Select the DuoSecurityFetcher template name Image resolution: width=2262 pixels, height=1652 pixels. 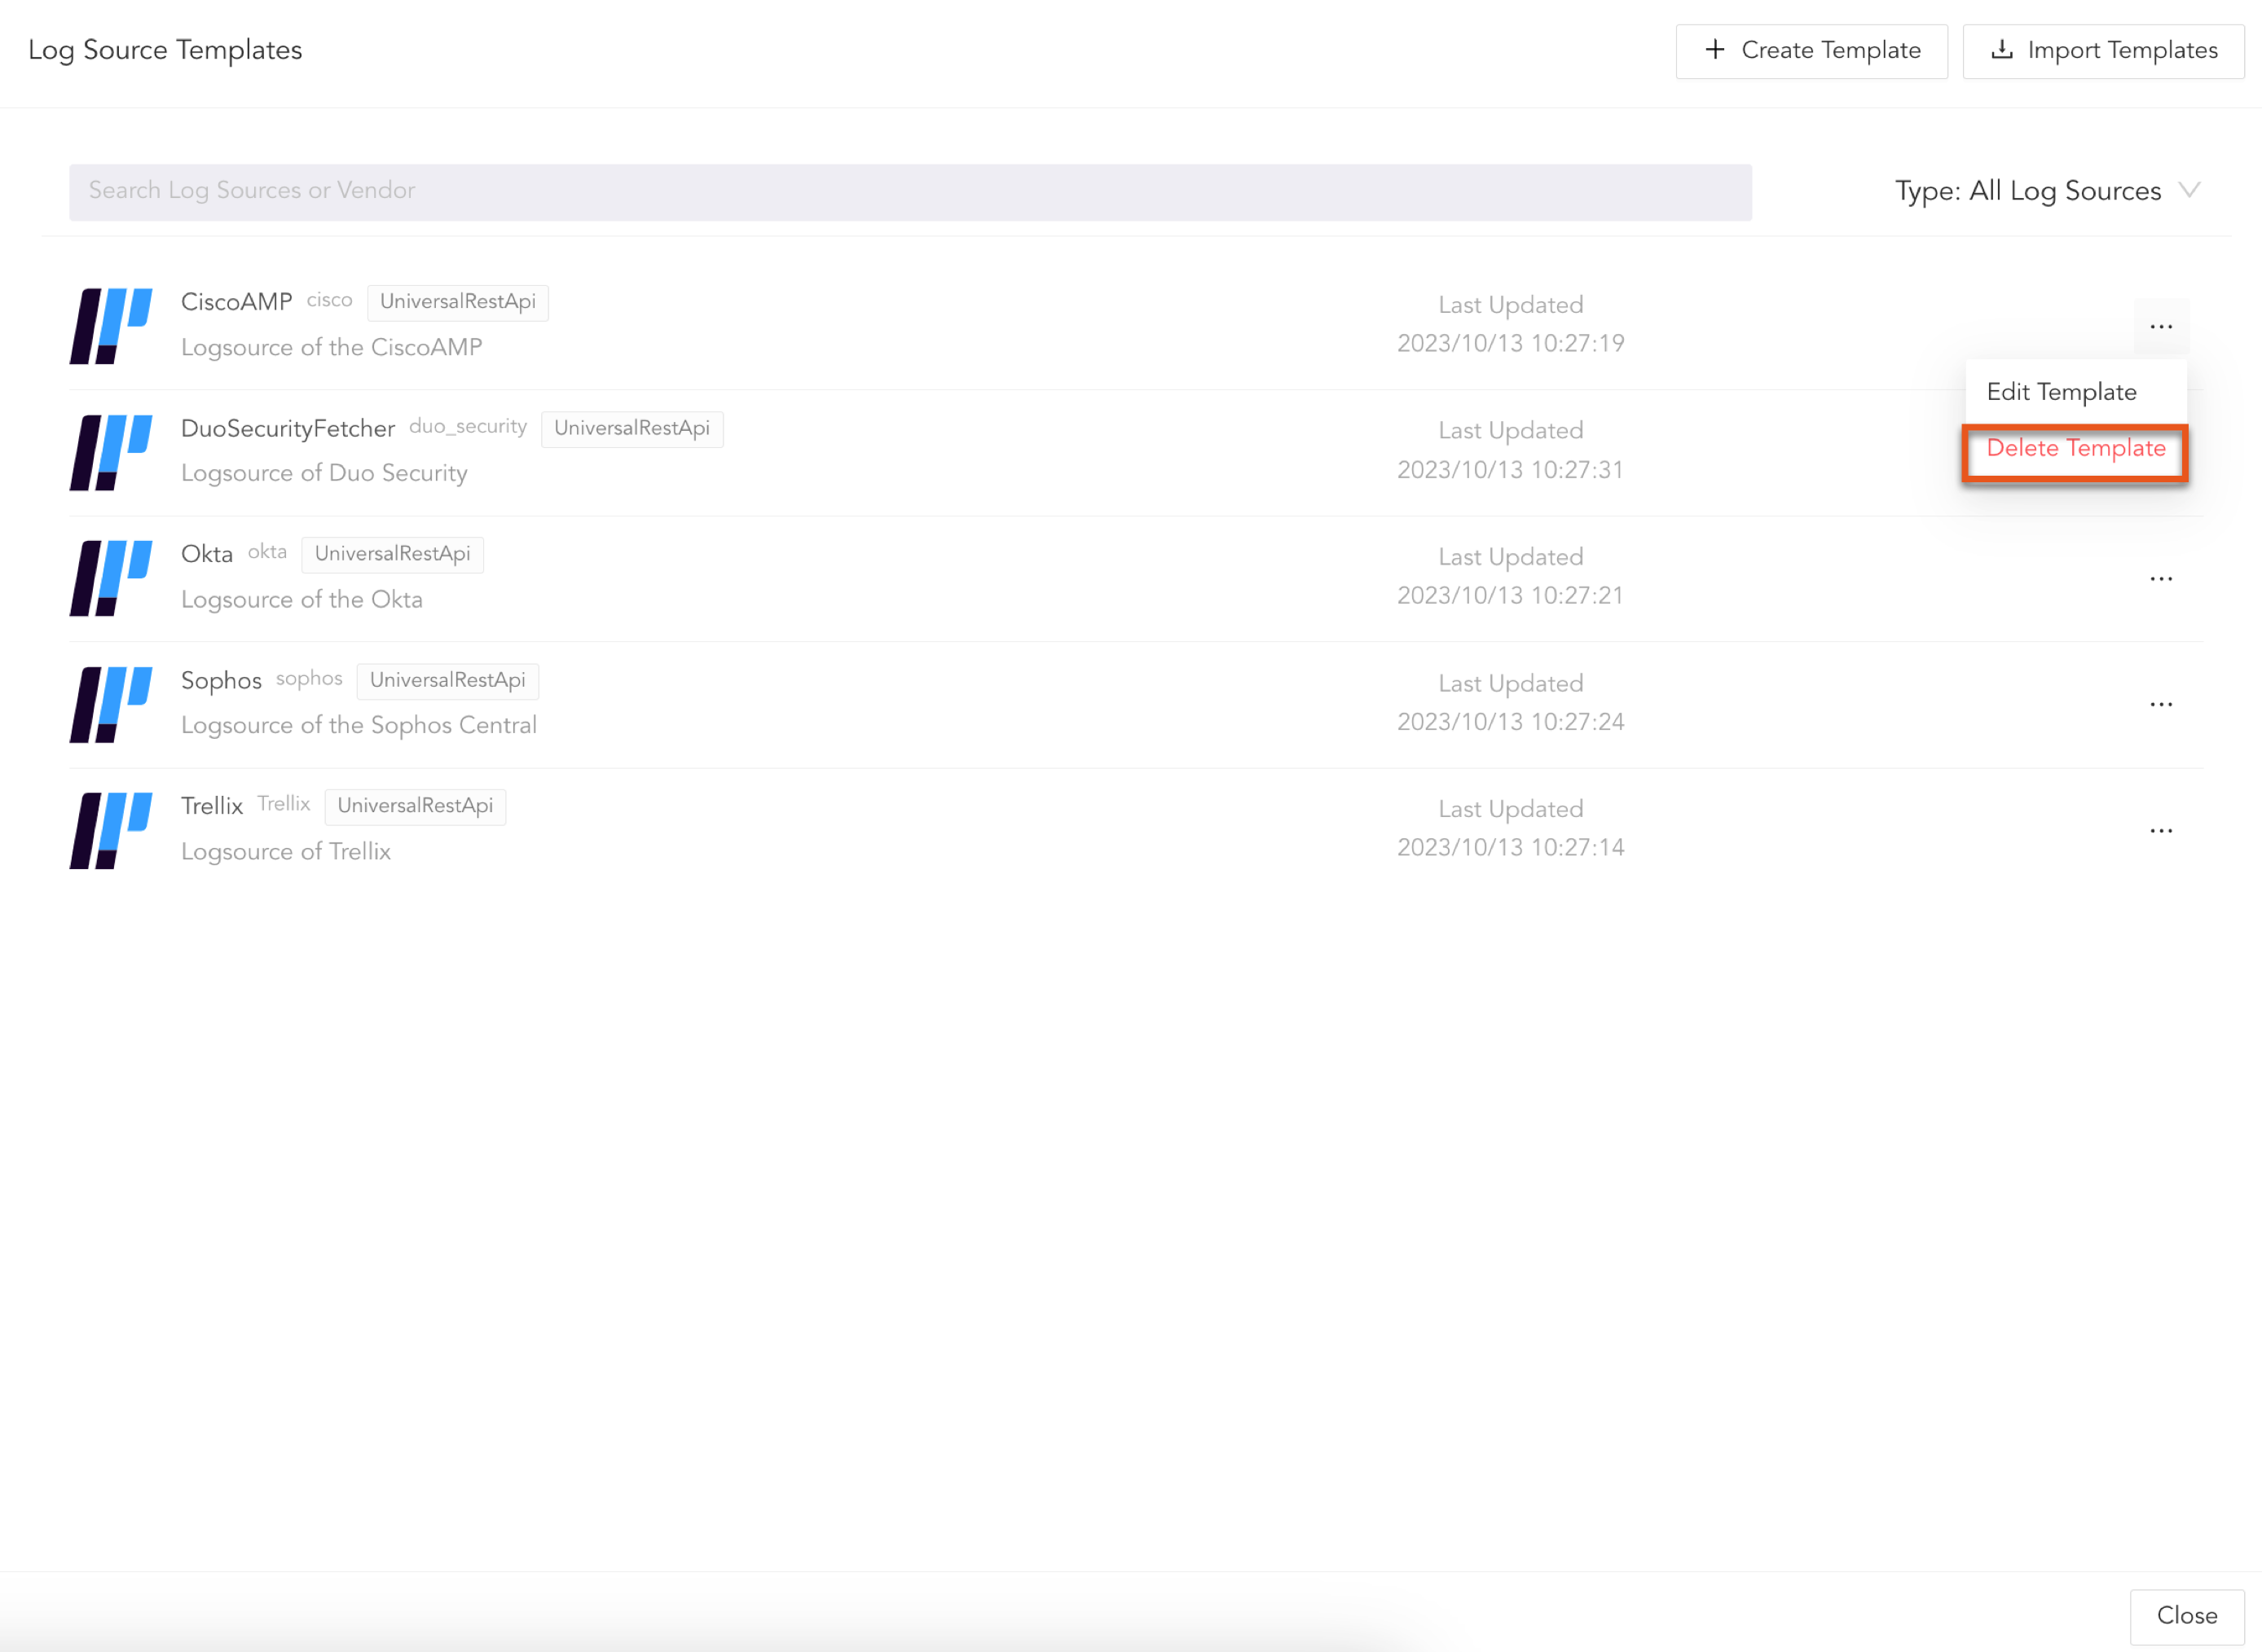[288, 429]
